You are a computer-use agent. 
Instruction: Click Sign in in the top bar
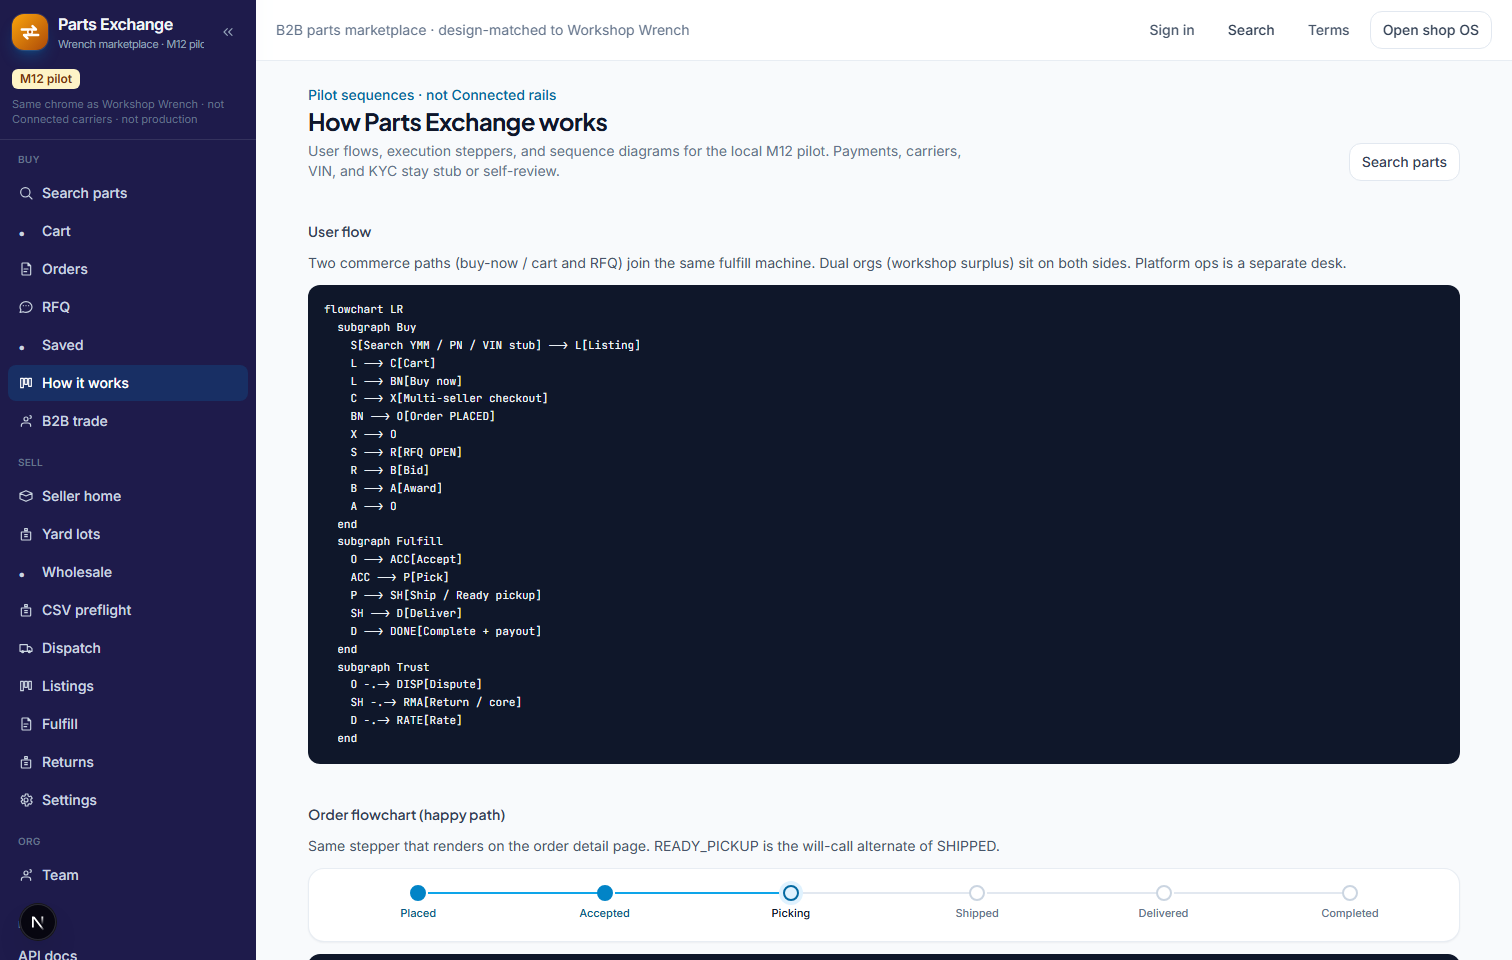click(x=1172, y=30)
